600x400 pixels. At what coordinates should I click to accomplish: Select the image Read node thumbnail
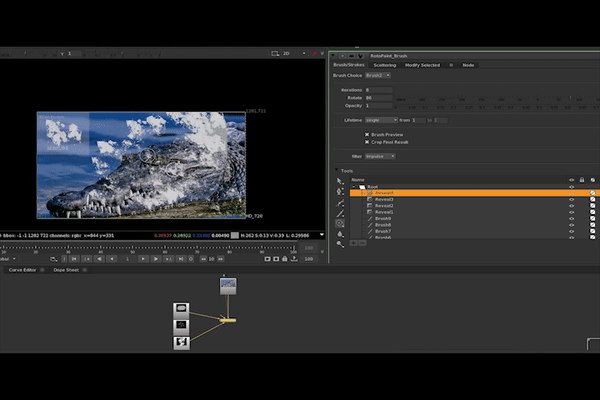(x=228, y=286)
